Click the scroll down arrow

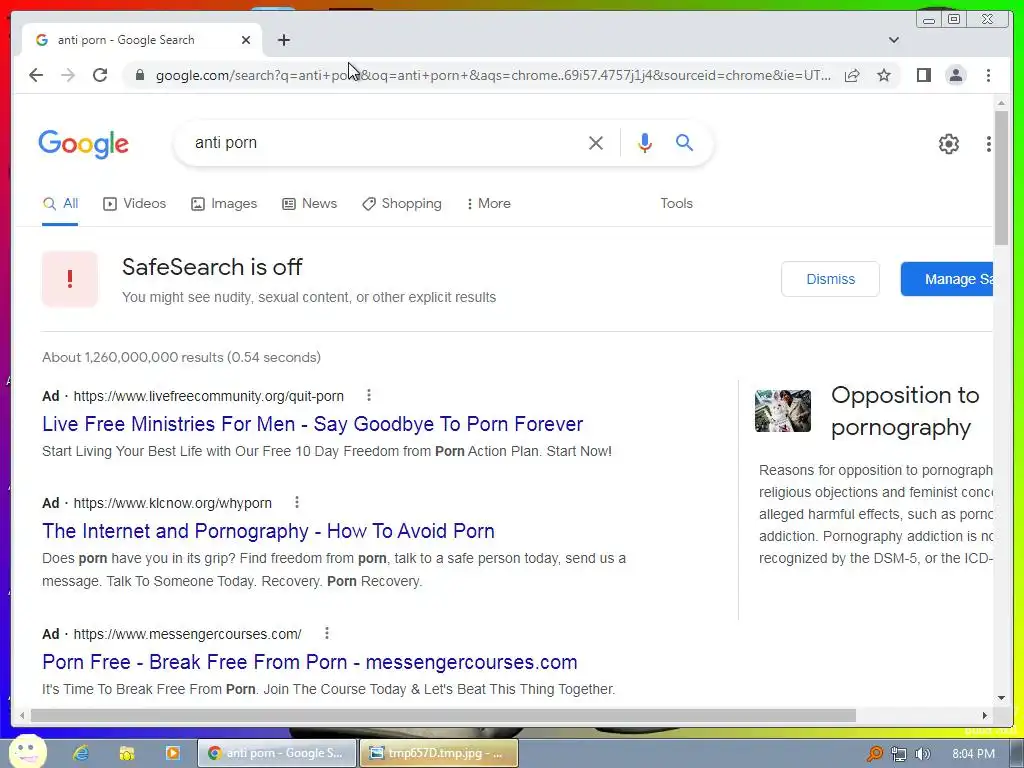point(1001,697)
